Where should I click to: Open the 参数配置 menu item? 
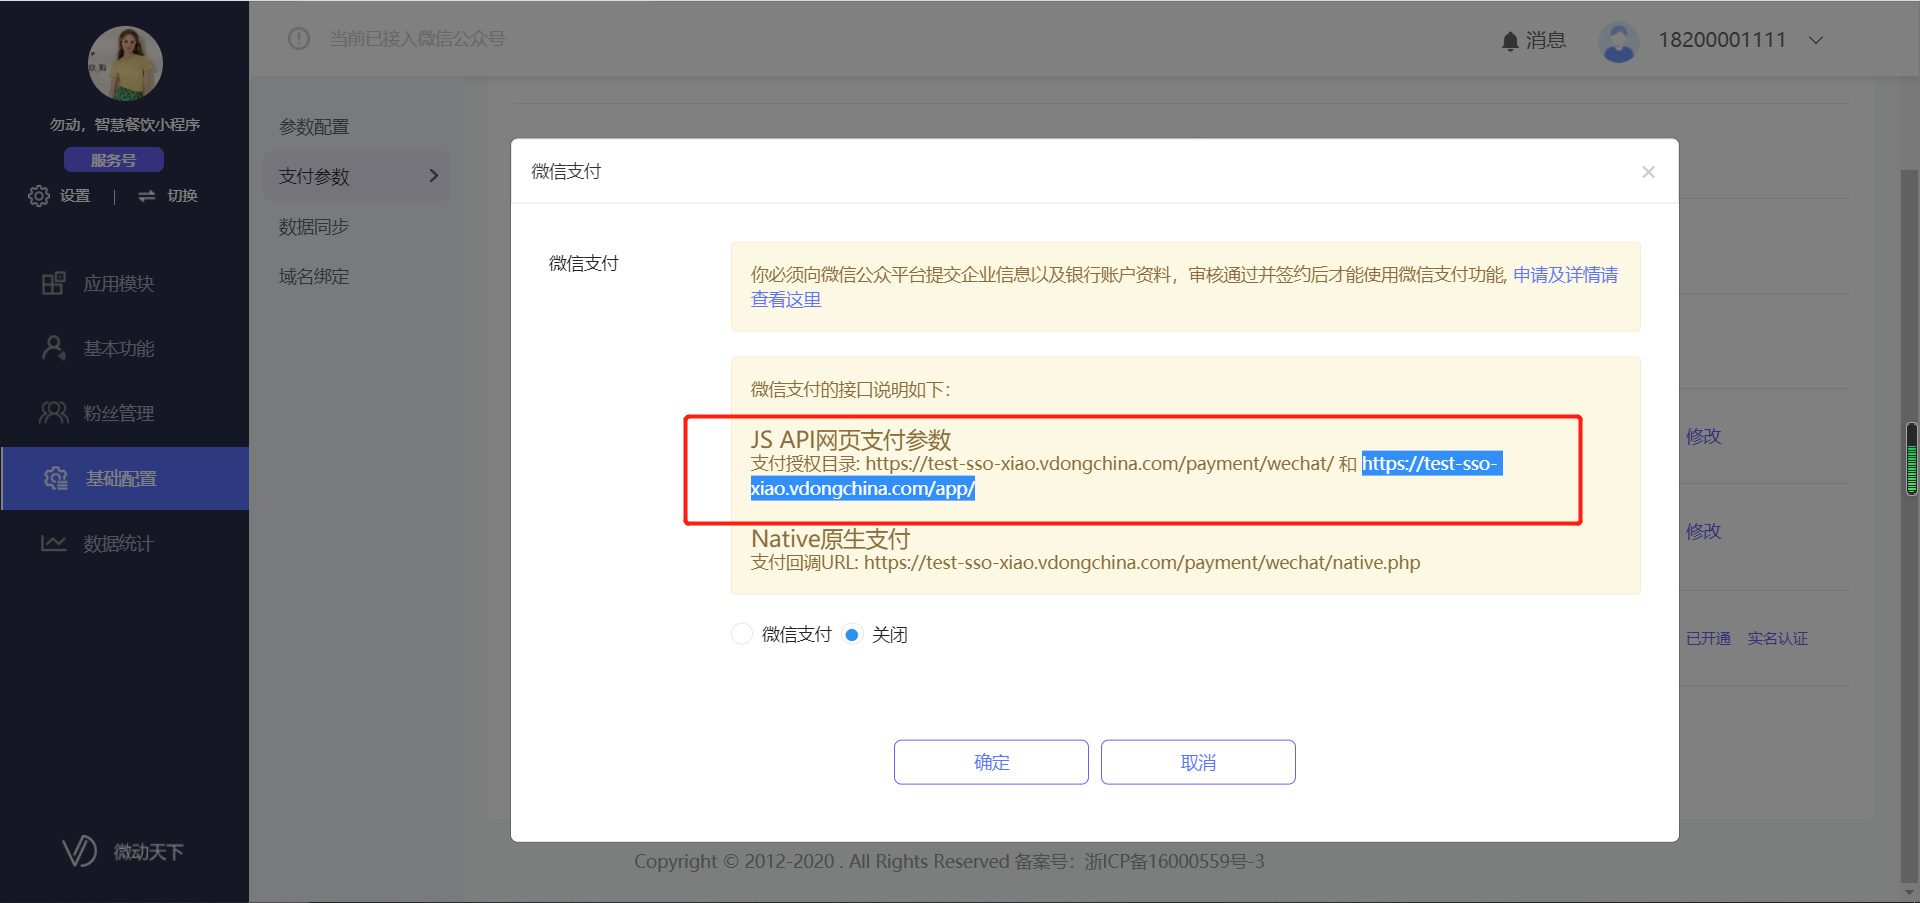314,127
